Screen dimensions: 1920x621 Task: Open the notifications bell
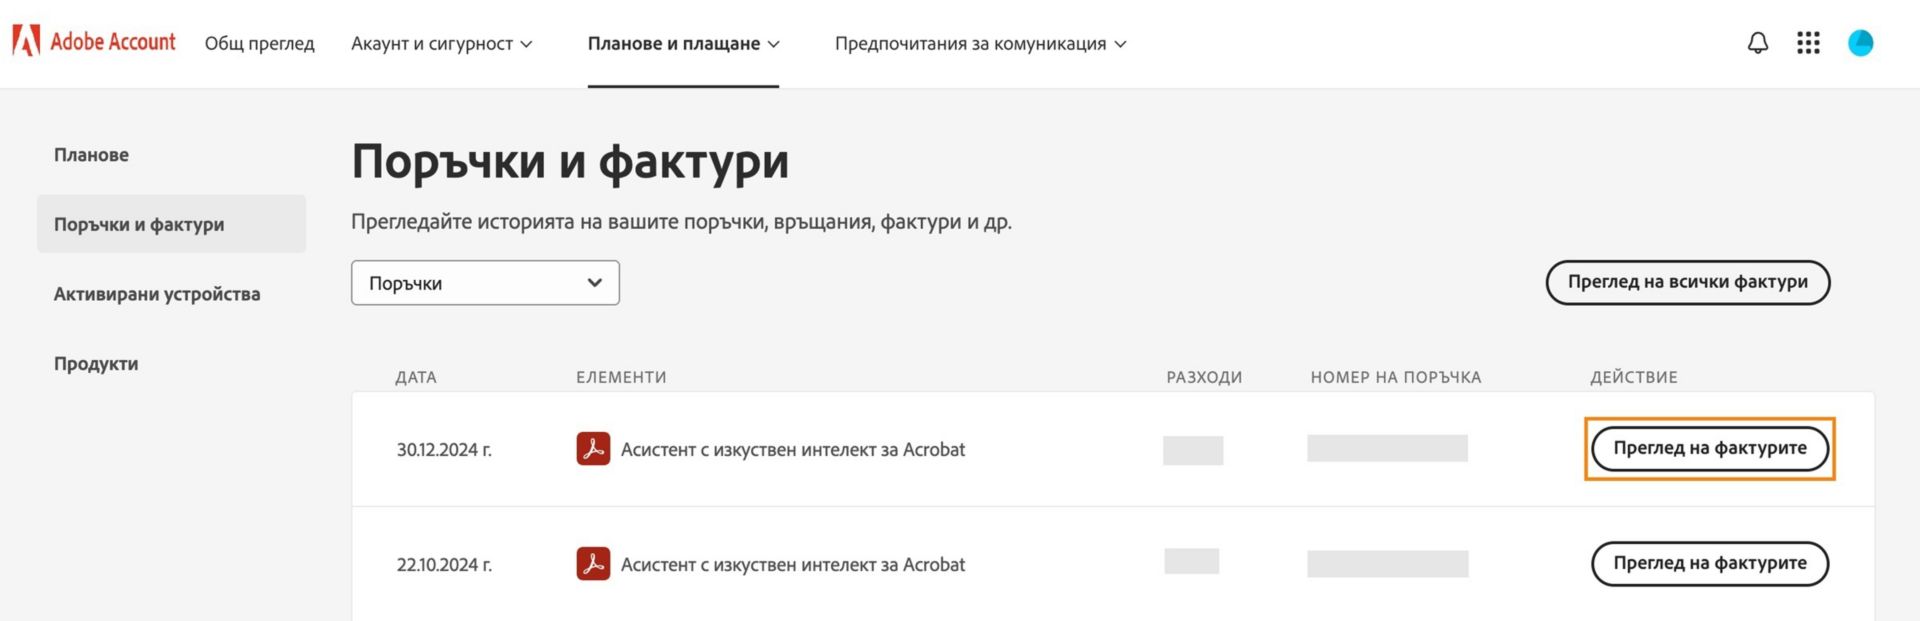1757,43
